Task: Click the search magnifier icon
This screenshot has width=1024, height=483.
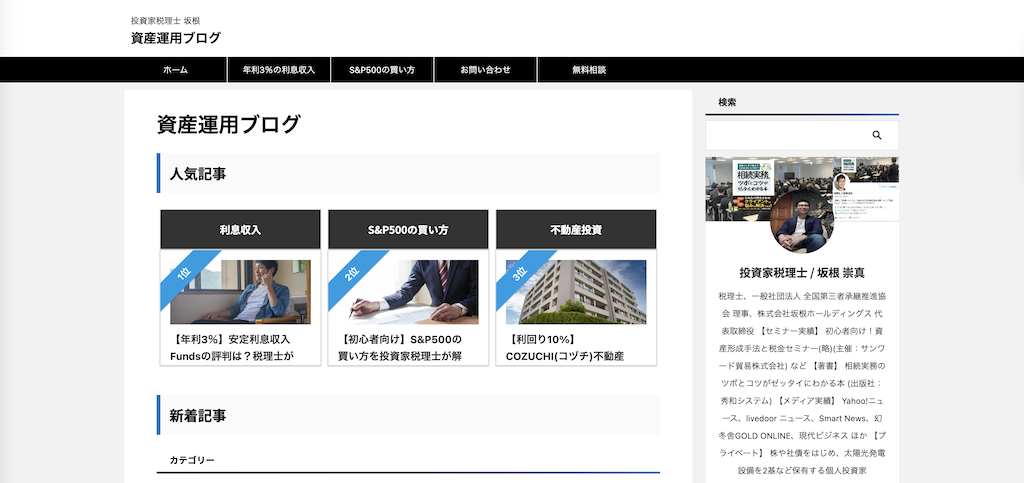Action: [x=877, y=135]
